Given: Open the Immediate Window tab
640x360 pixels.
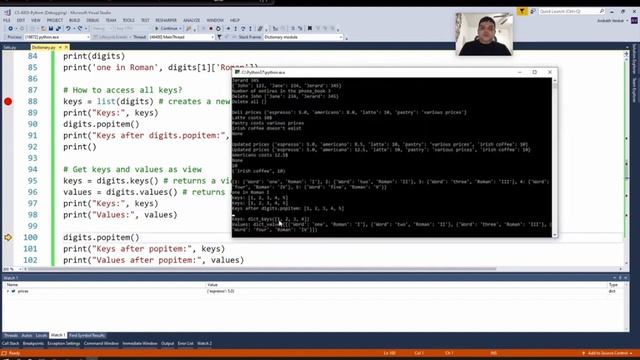Looking at the screenshot, I should 140,344.
